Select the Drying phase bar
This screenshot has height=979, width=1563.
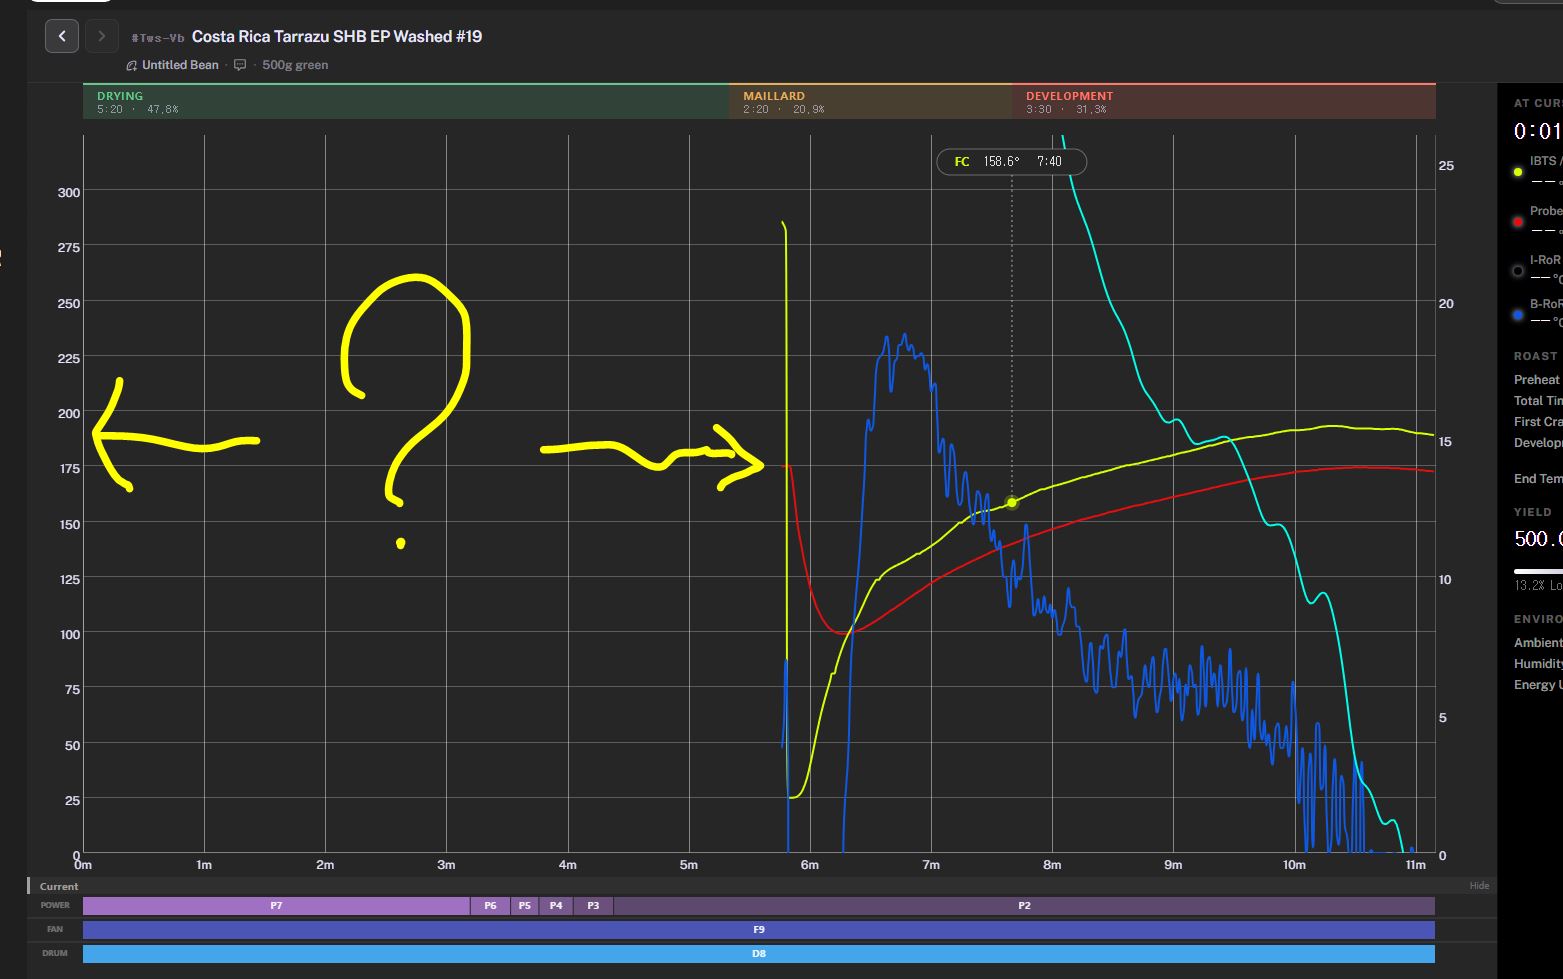[x=406, y=102]
